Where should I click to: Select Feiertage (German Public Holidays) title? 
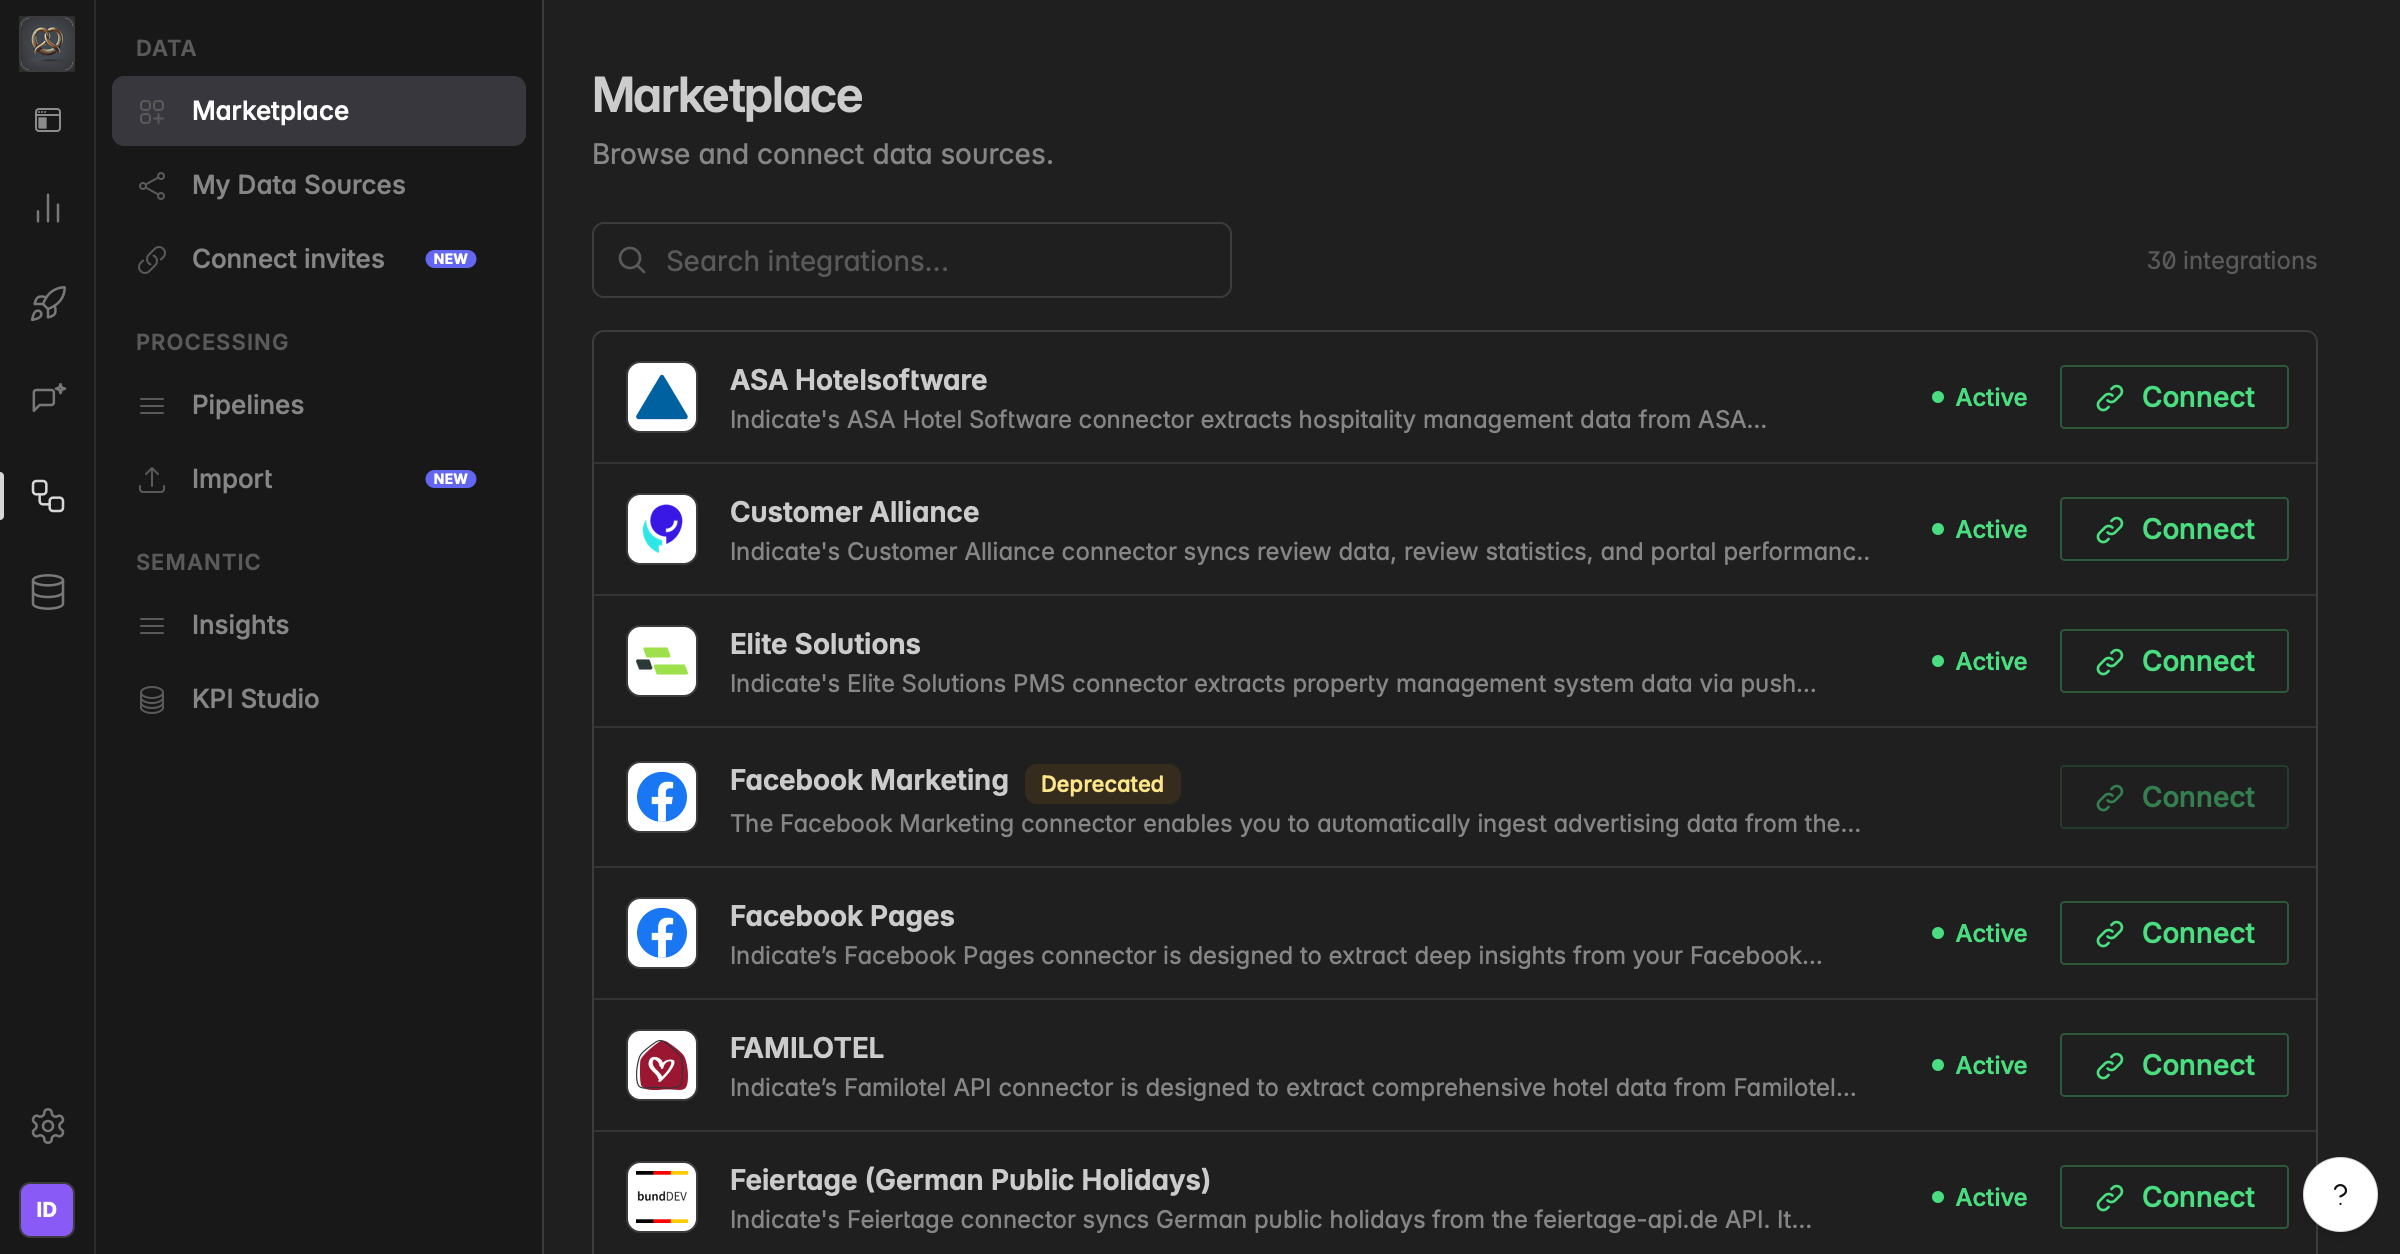pyautogui.click(x=970, y=1180)
